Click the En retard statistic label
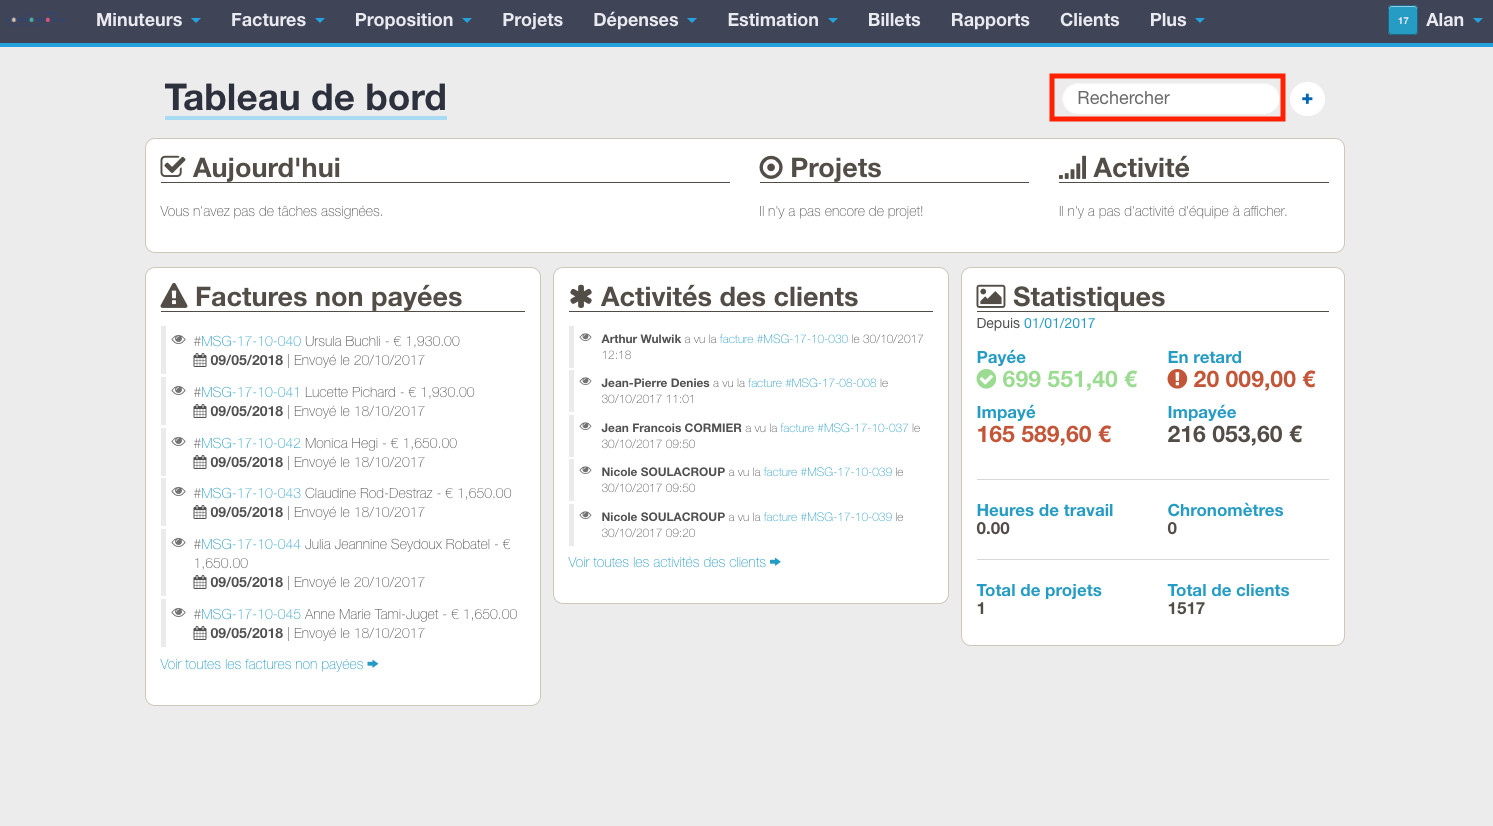Image resolution: width=1493 pixels, height=826 pixels. point(1204,357)
